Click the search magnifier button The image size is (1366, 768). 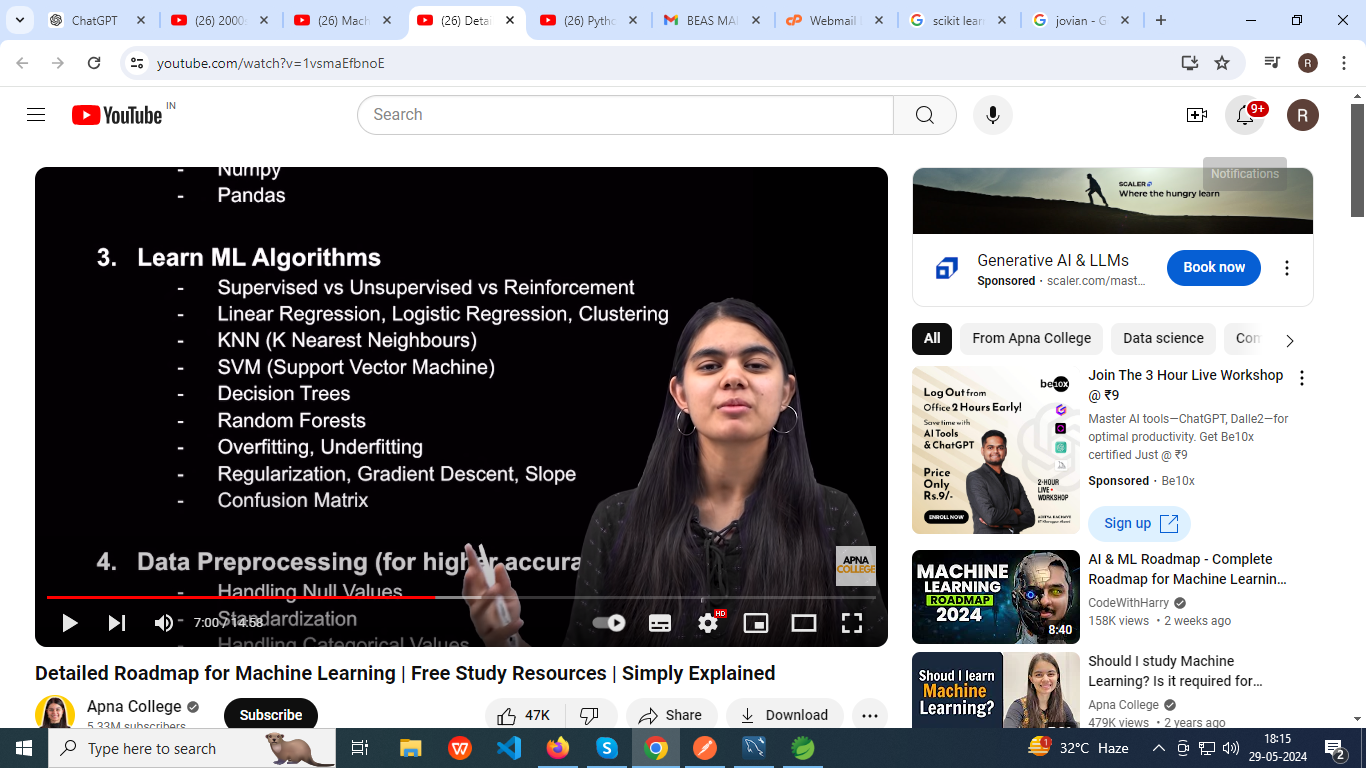click(x=925, y=115)
